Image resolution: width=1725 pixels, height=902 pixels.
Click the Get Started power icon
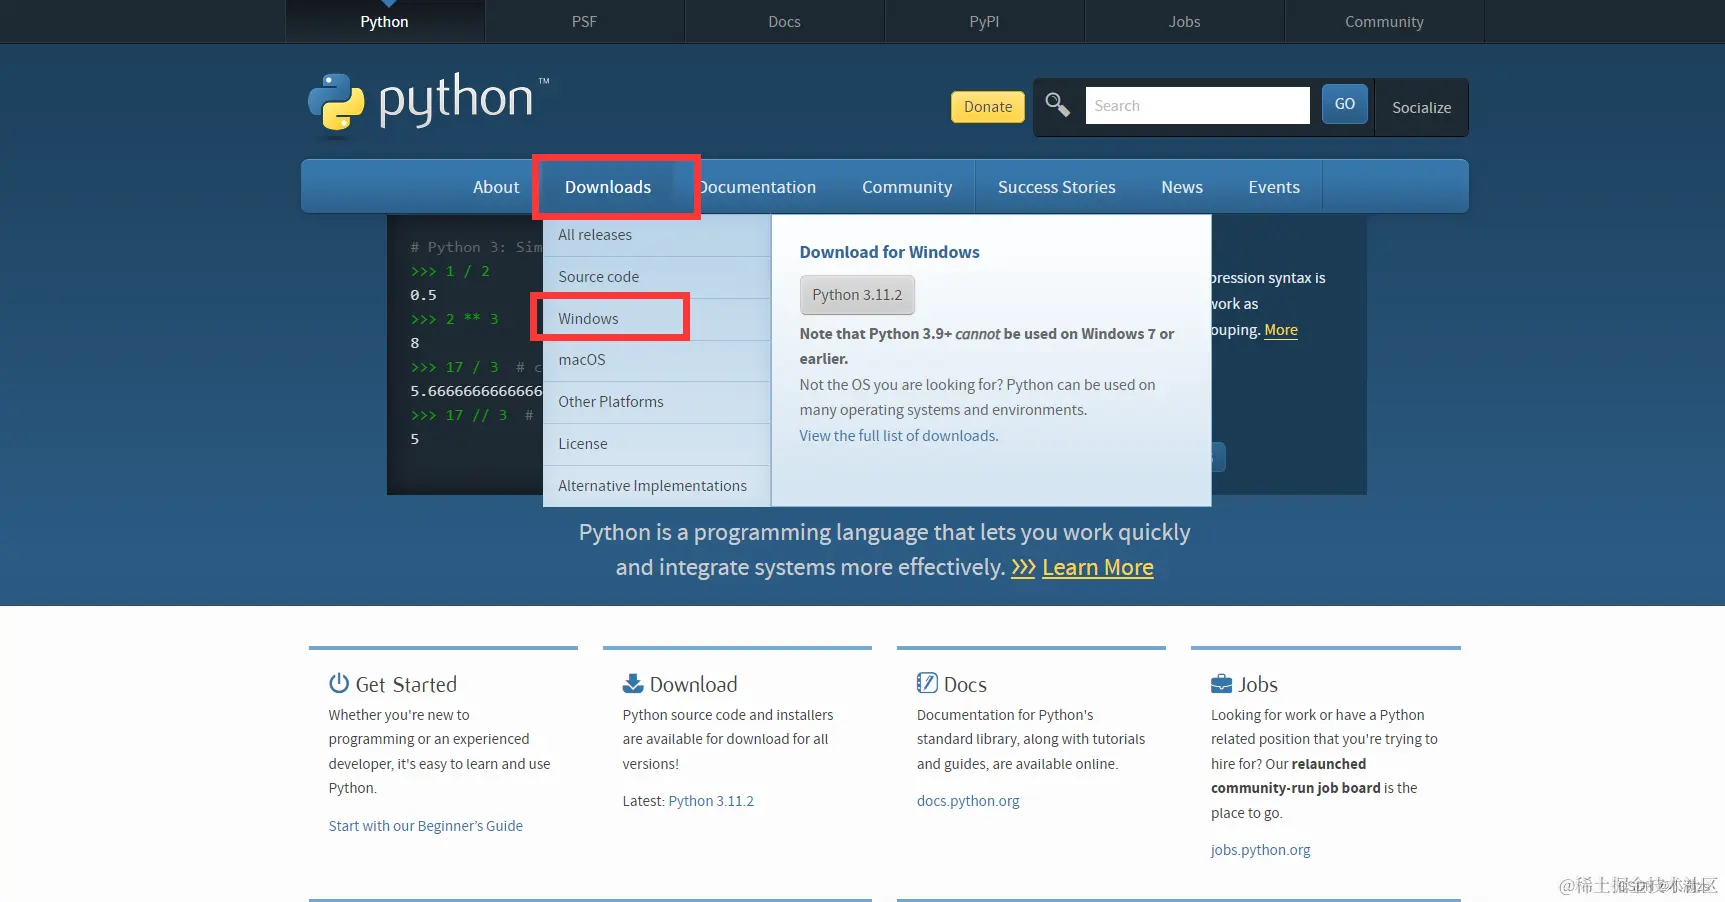[339, 683]
